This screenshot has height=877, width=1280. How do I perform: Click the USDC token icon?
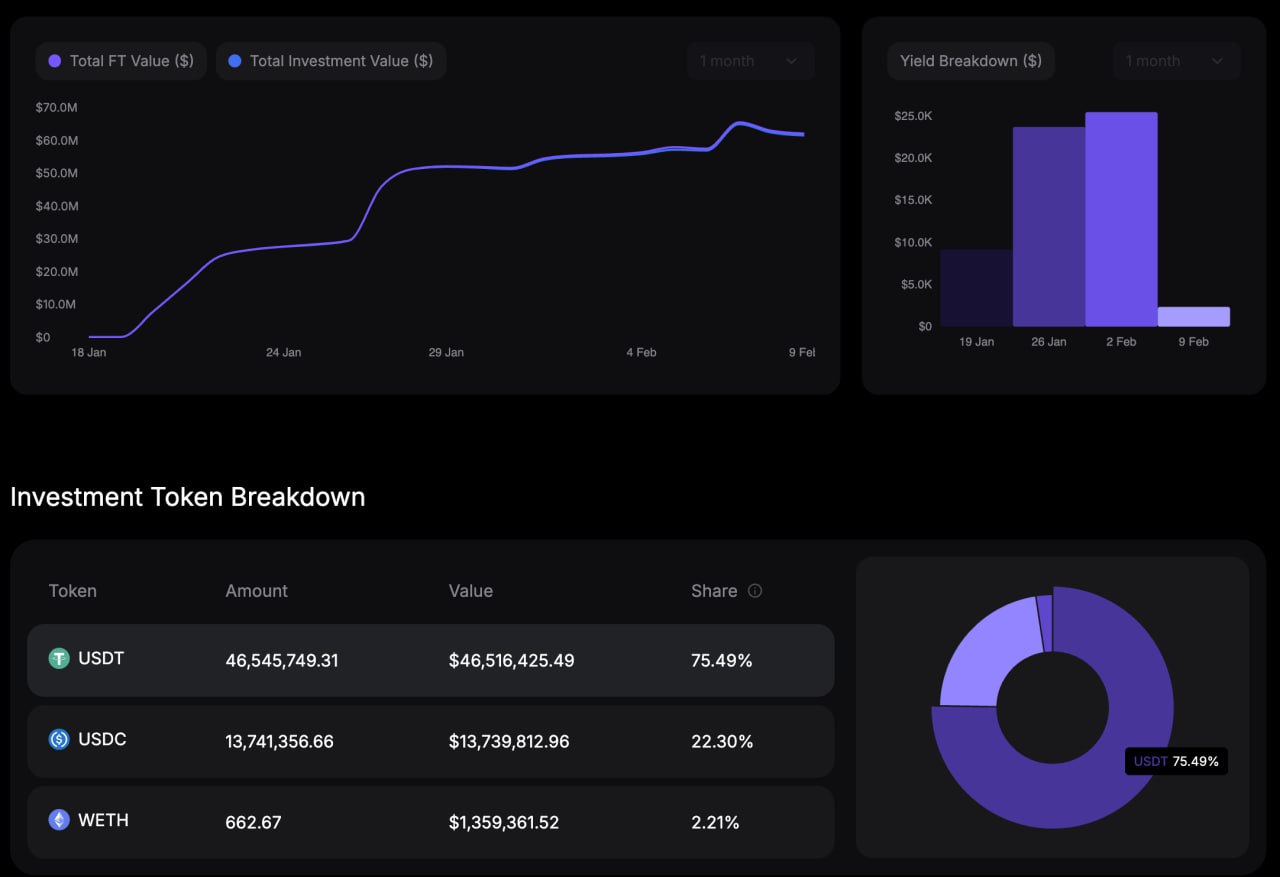[59, 739]
